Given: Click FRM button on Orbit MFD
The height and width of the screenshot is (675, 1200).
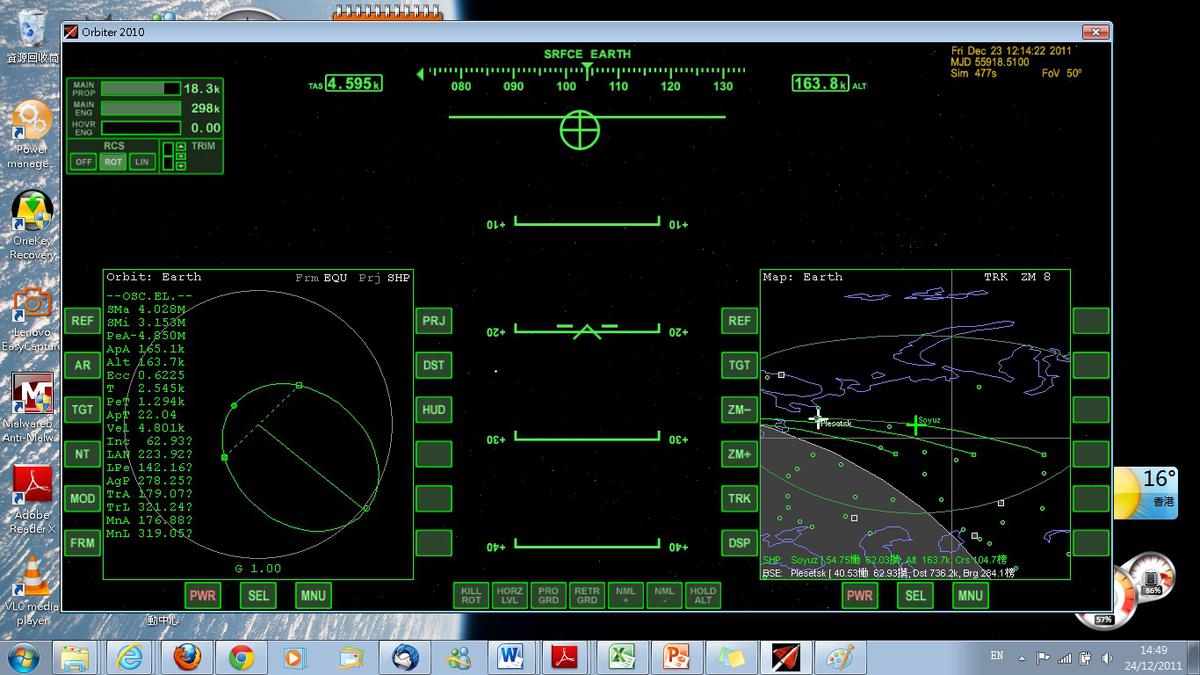Looking at the screenshot, I should (82, 543).
